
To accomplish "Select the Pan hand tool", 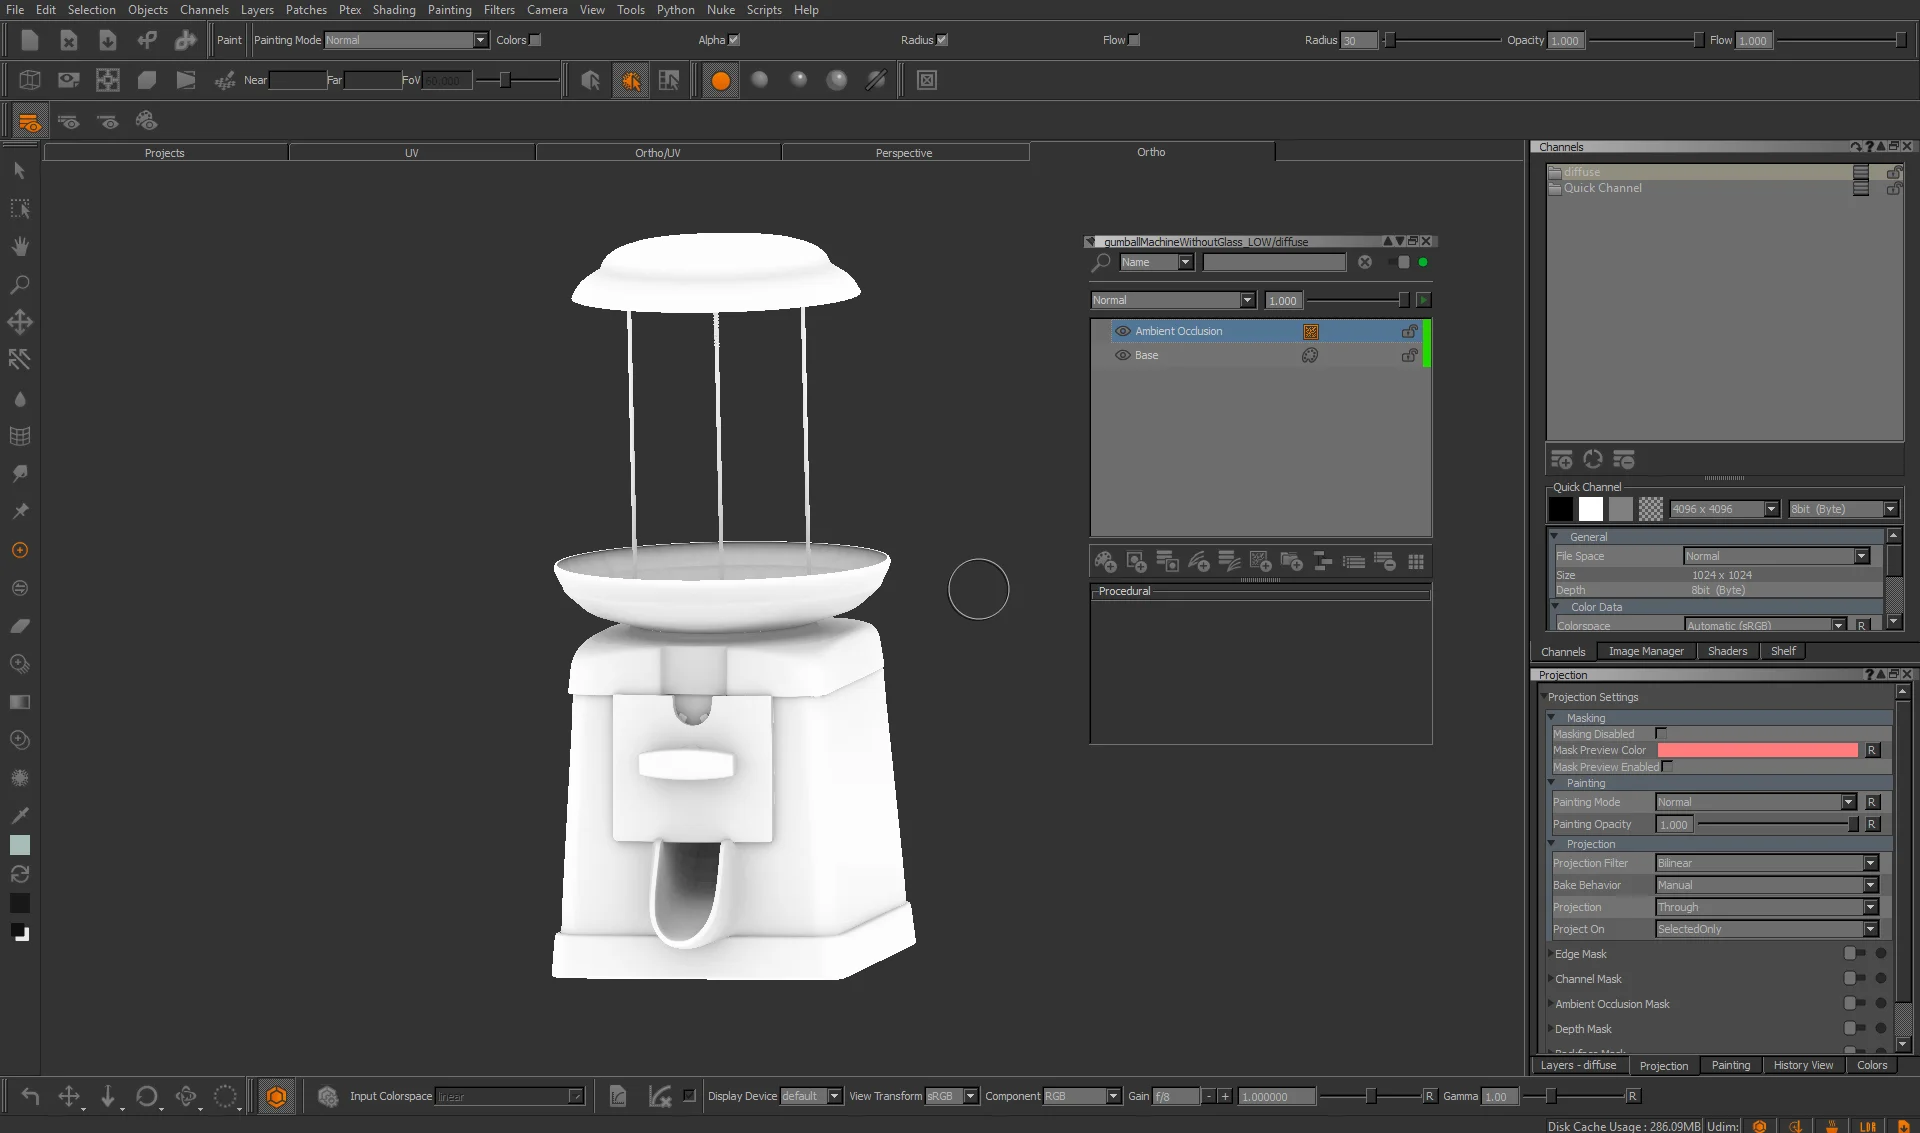I will pos(20,247).
